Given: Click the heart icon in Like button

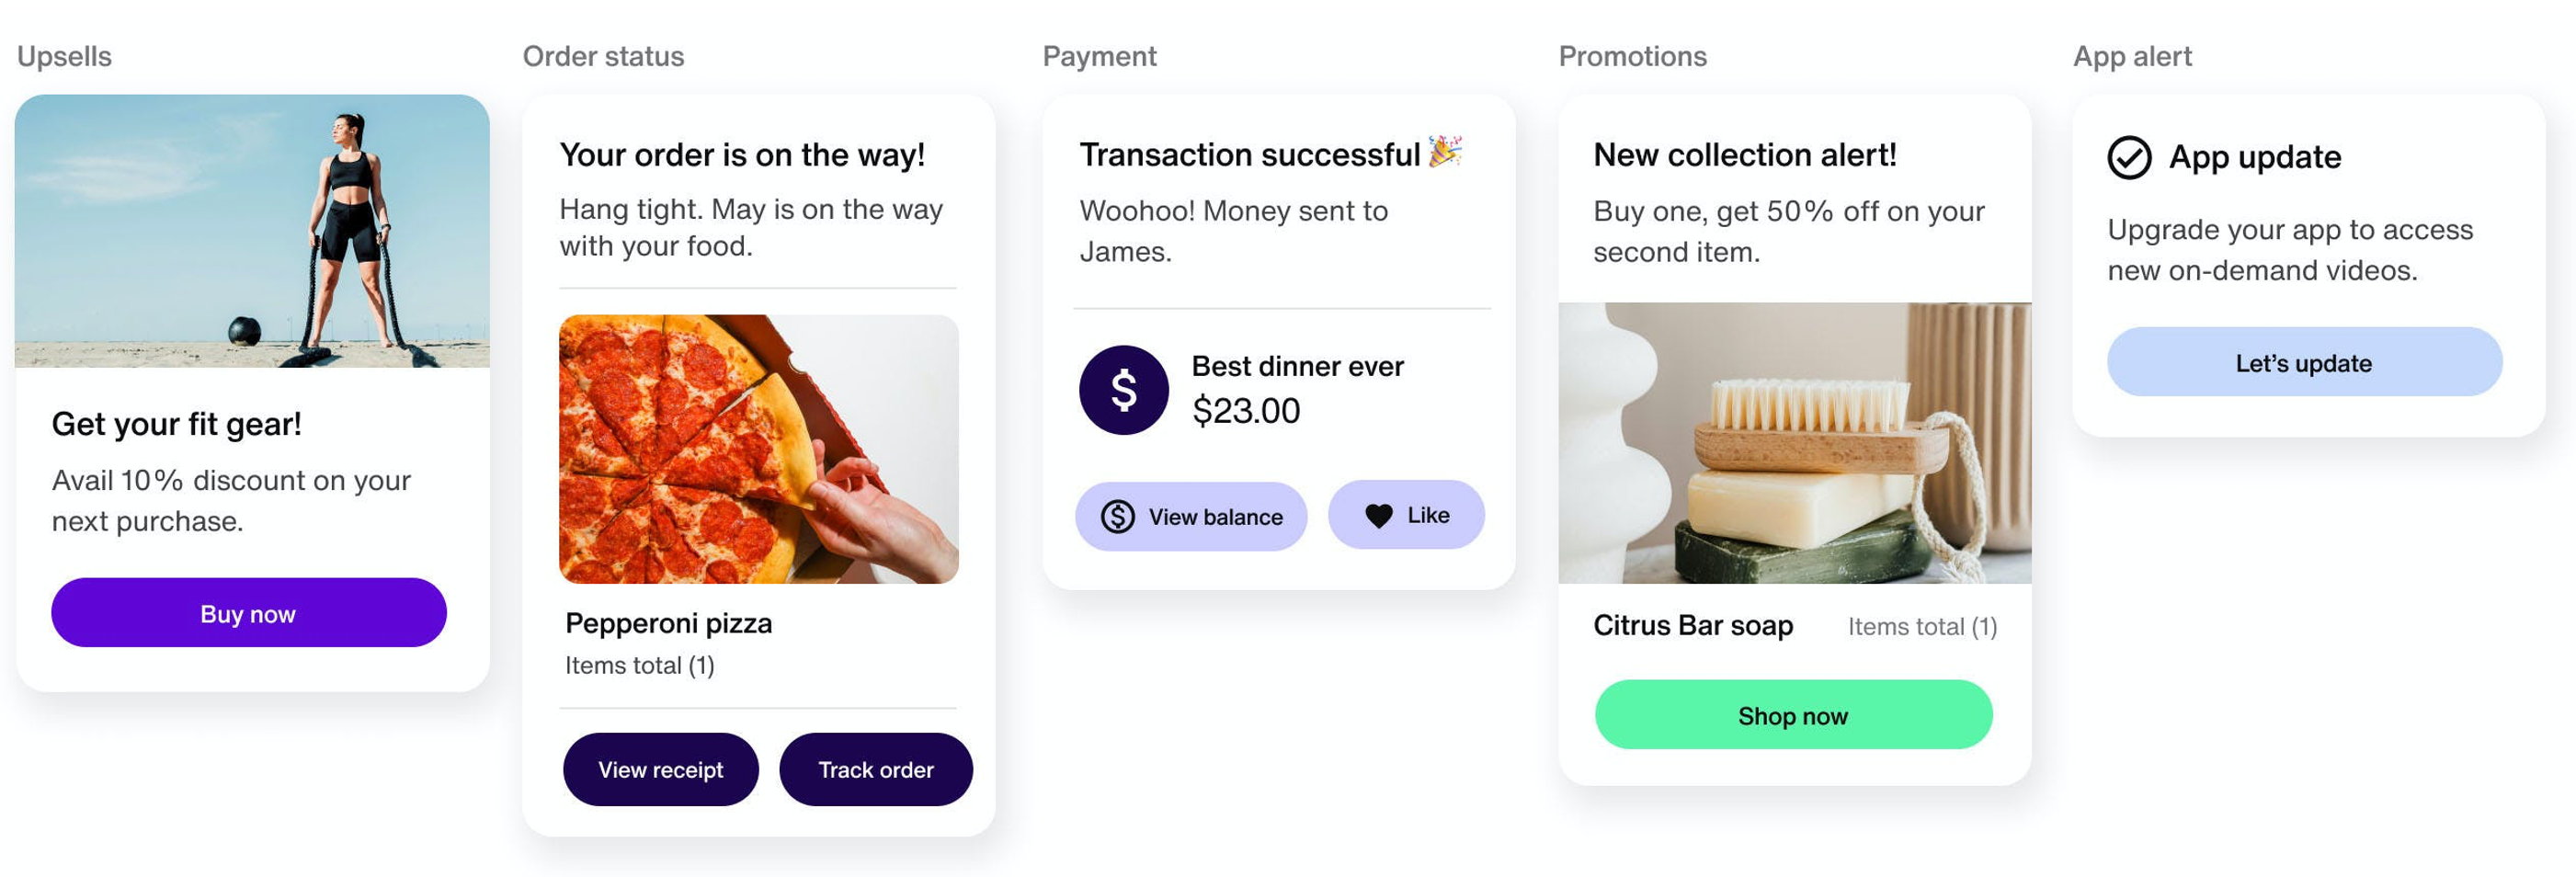Looking at the screenshot, I should (x=1378, y=515).
